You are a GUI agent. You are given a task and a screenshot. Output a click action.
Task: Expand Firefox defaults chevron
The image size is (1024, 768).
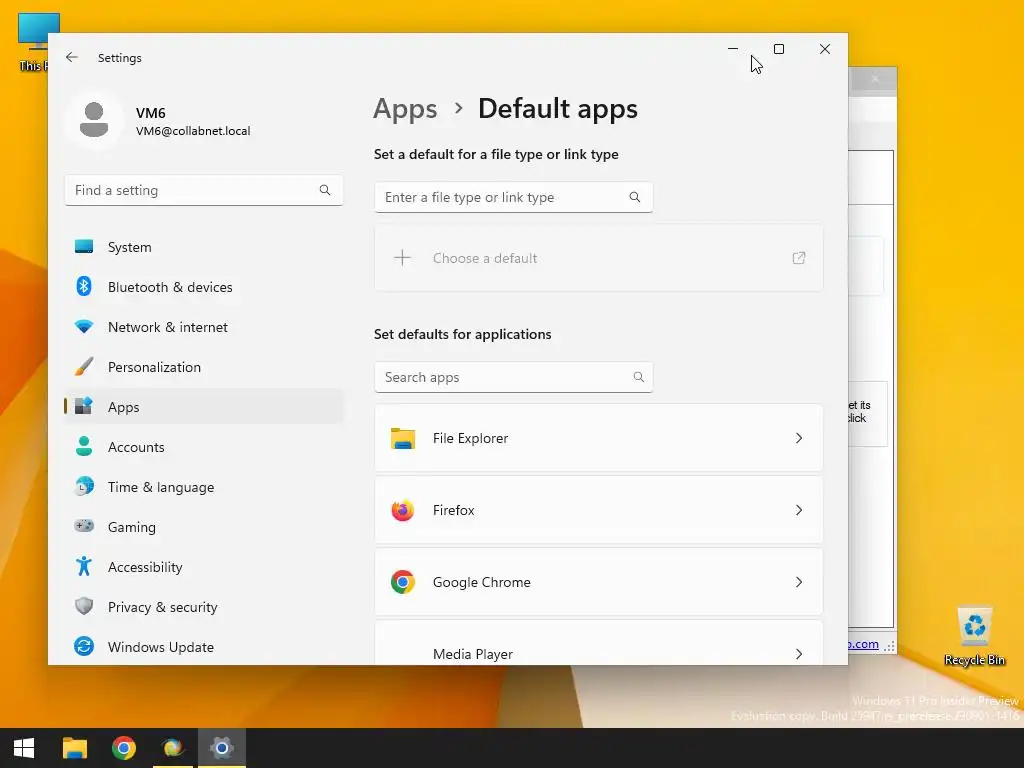point(799,510)
